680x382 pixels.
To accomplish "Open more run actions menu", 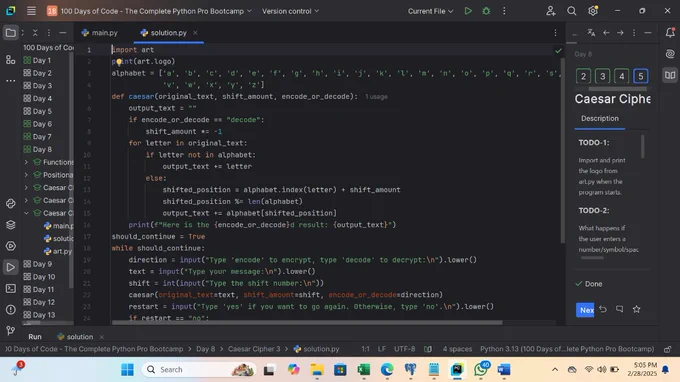I will click(x=504, y=11).
